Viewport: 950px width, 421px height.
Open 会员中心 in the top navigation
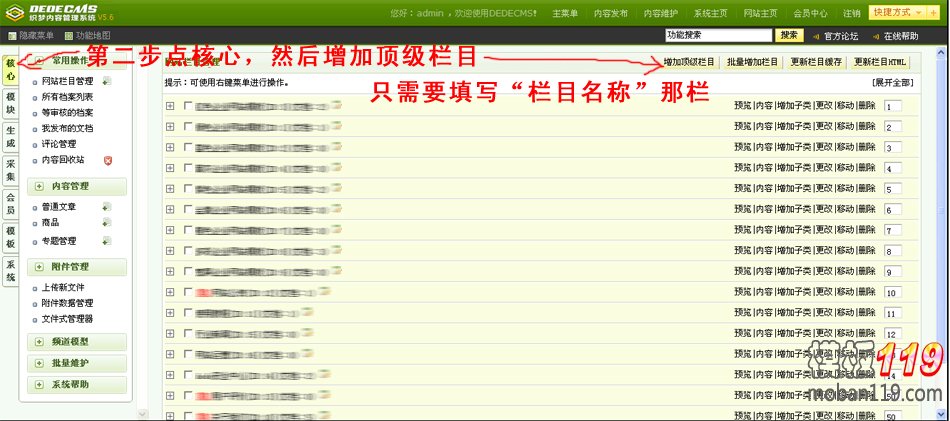(811, 13)
